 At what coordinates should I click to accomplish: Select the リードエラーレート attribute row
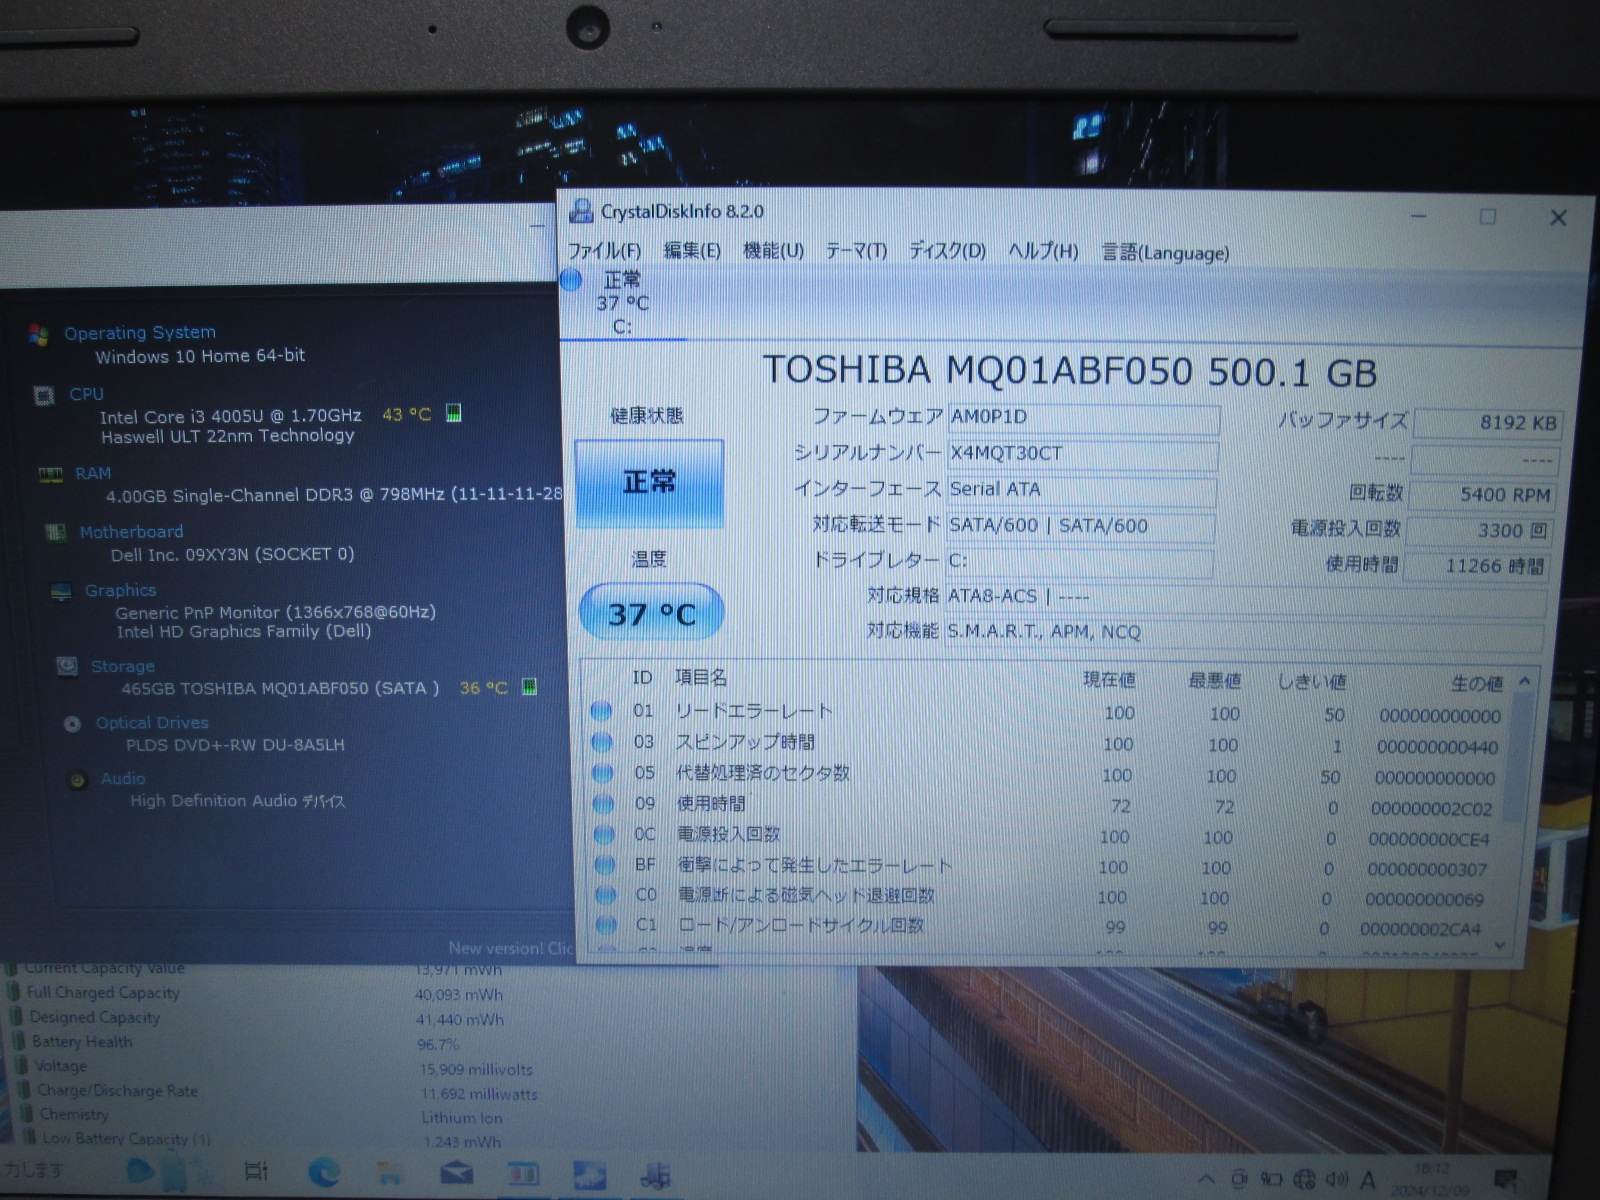pos(1048,713)
